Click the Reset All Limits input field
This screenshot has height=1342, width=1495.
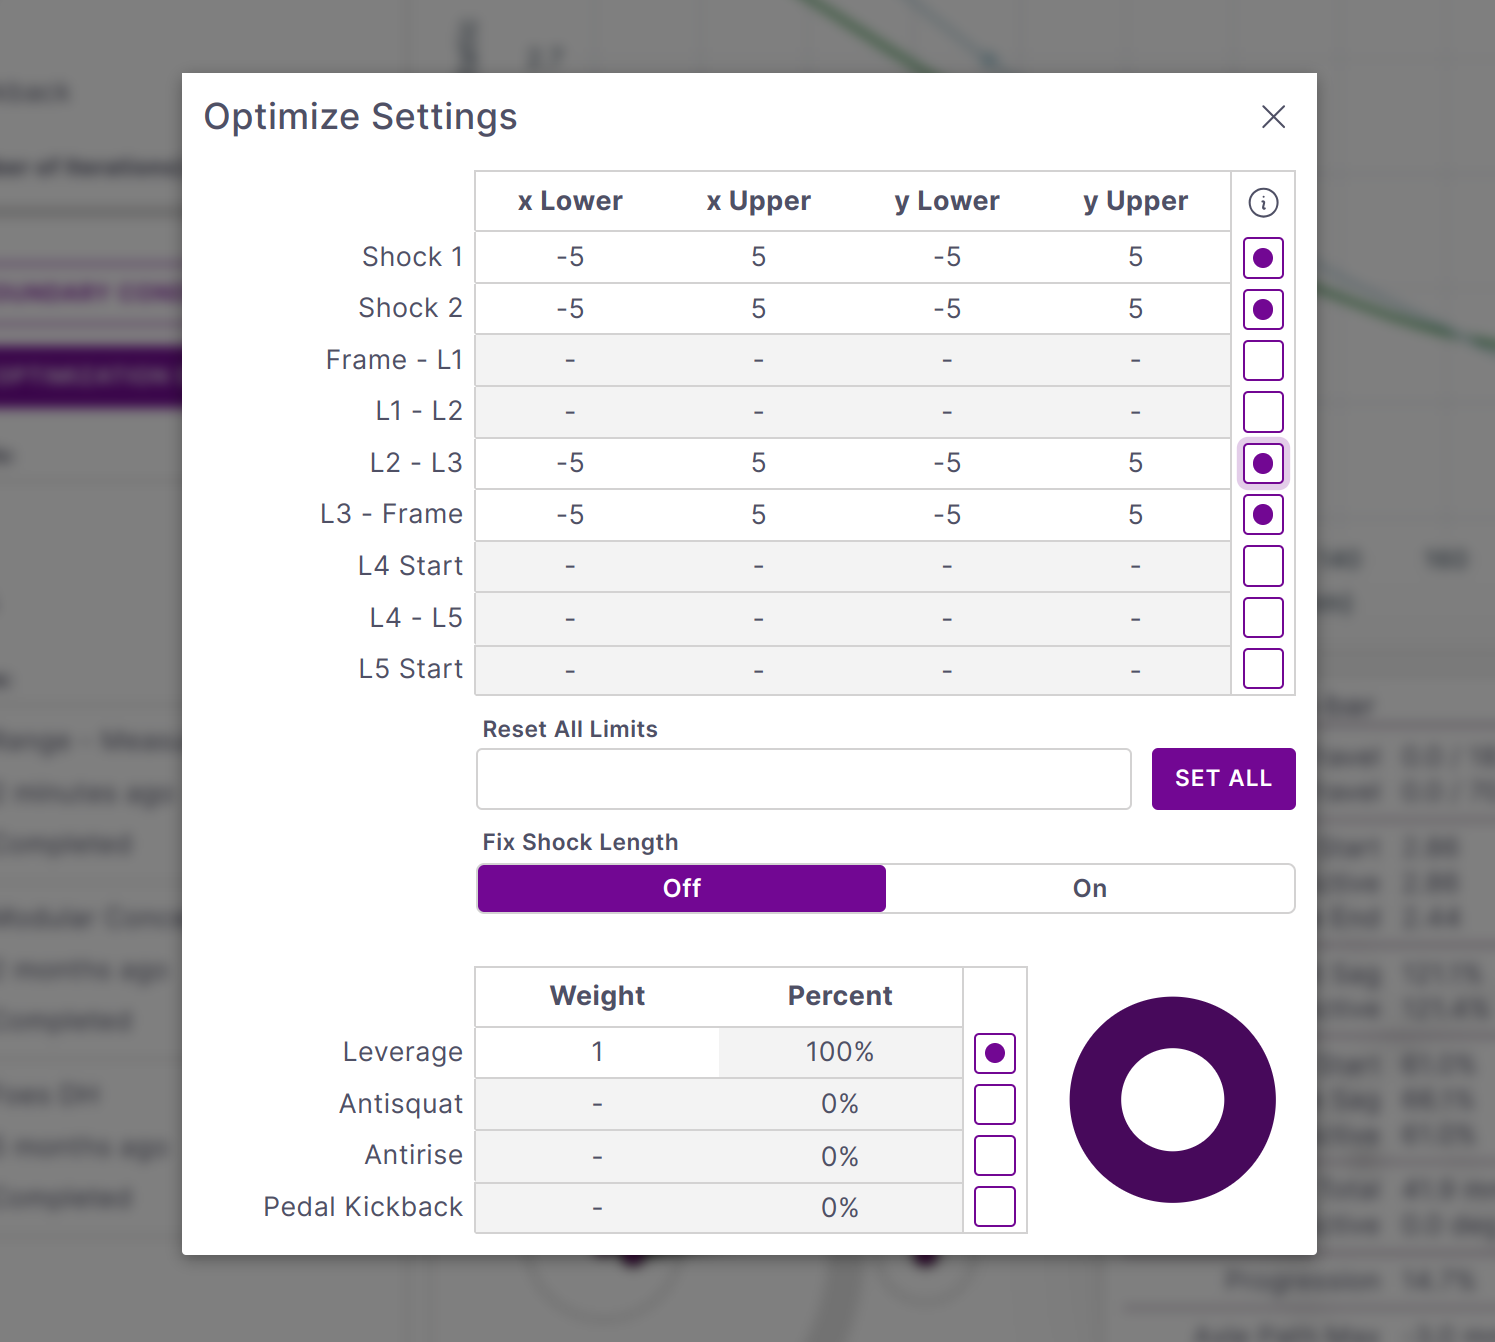(x=803, y=779)
